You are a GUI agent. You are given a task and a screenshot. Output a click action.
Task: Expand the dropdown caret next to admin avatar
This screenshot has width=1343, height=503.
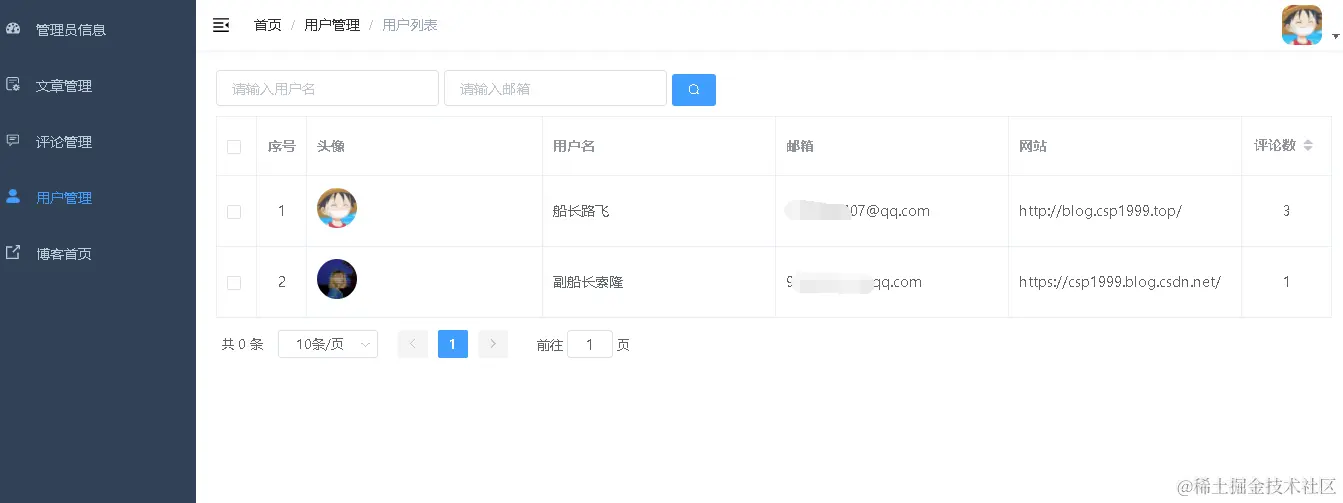(1335, 35)
